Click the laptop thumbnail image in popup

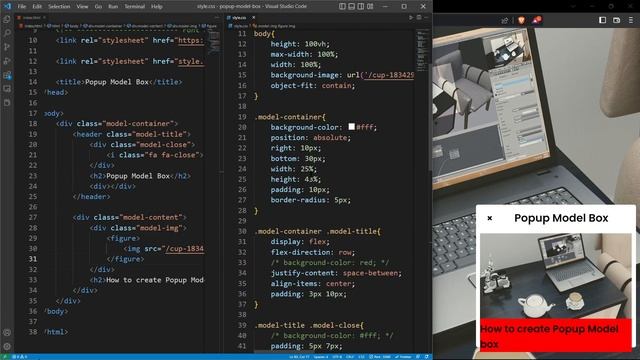pos(556,276)
